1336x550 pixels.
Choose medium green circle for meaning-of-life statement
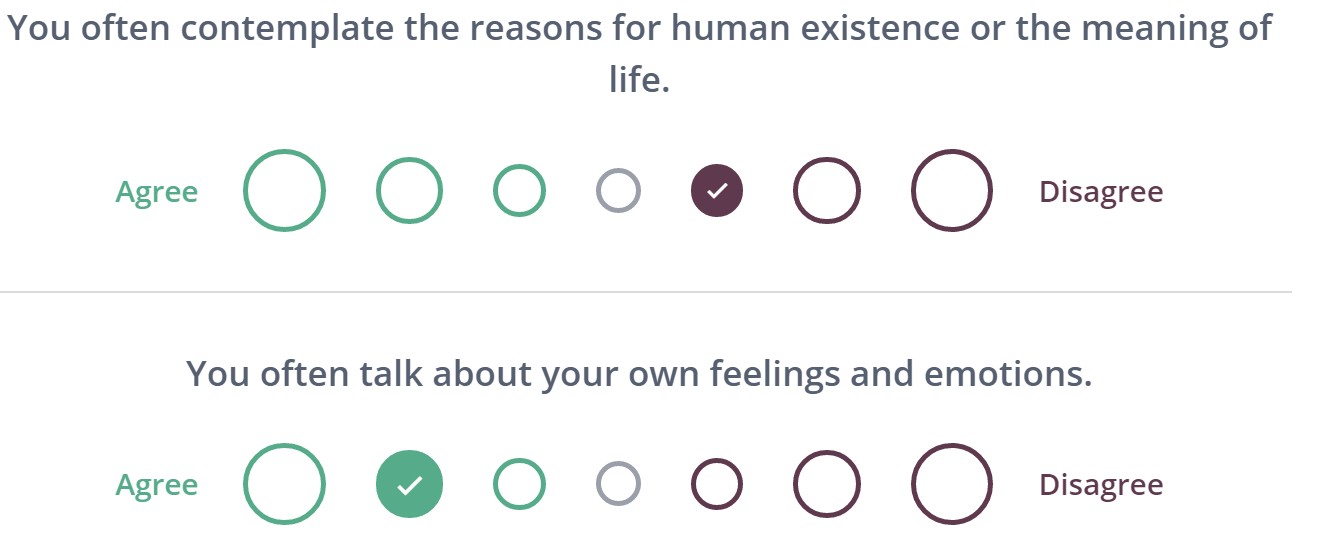409,190
